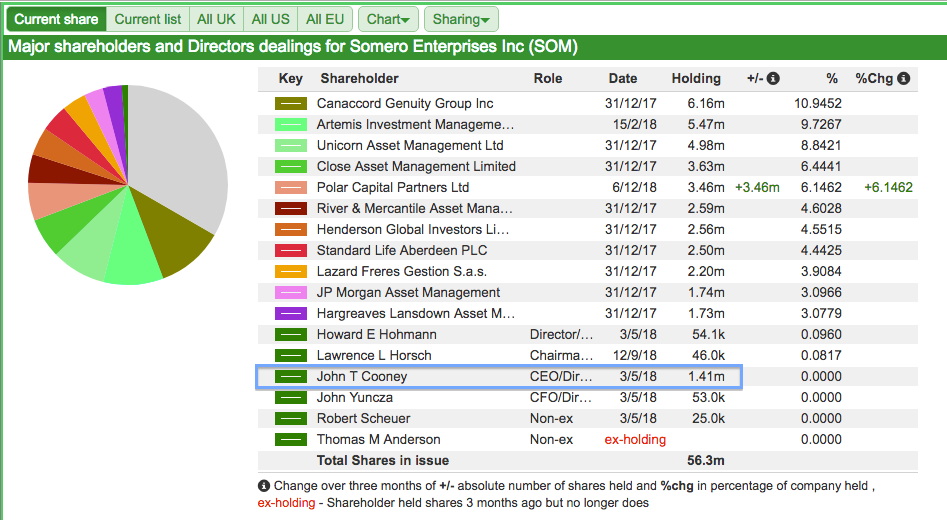Select shareholder Artemis Investment Manageme…

(416, 124)
